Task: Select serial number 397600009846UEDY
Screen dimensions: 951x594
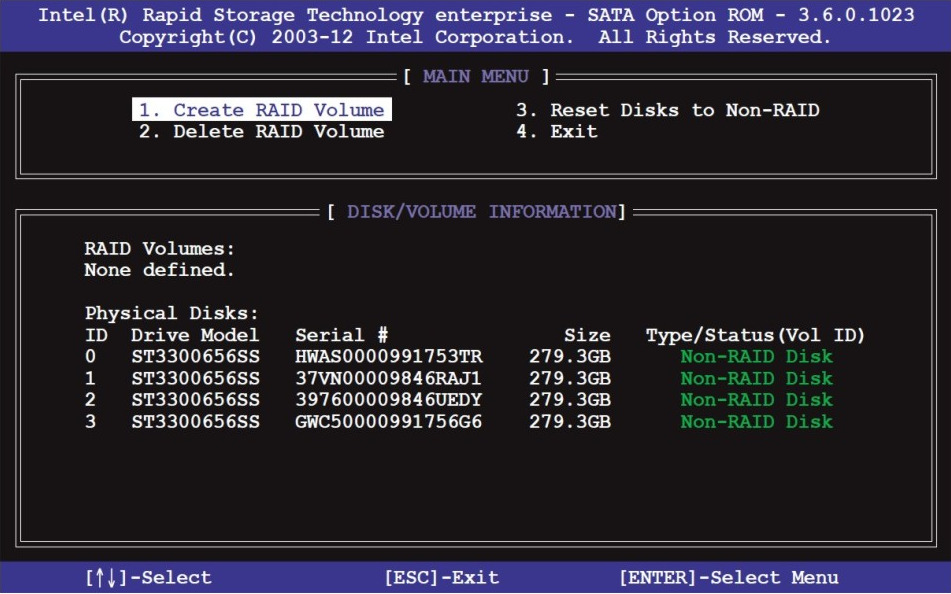Action: (389, 400)
